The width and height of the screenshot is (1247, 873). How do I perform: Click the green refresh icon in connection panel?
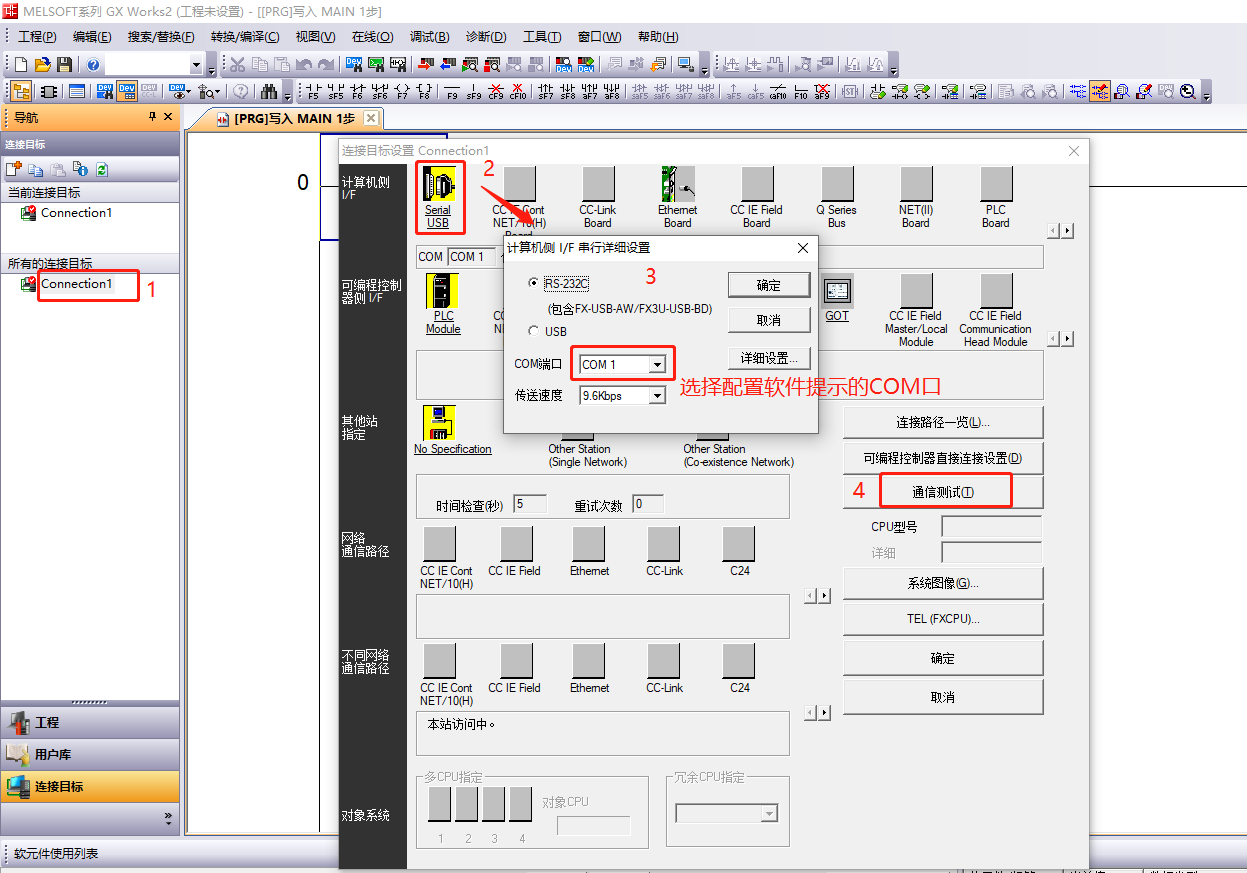click(102, 169)
